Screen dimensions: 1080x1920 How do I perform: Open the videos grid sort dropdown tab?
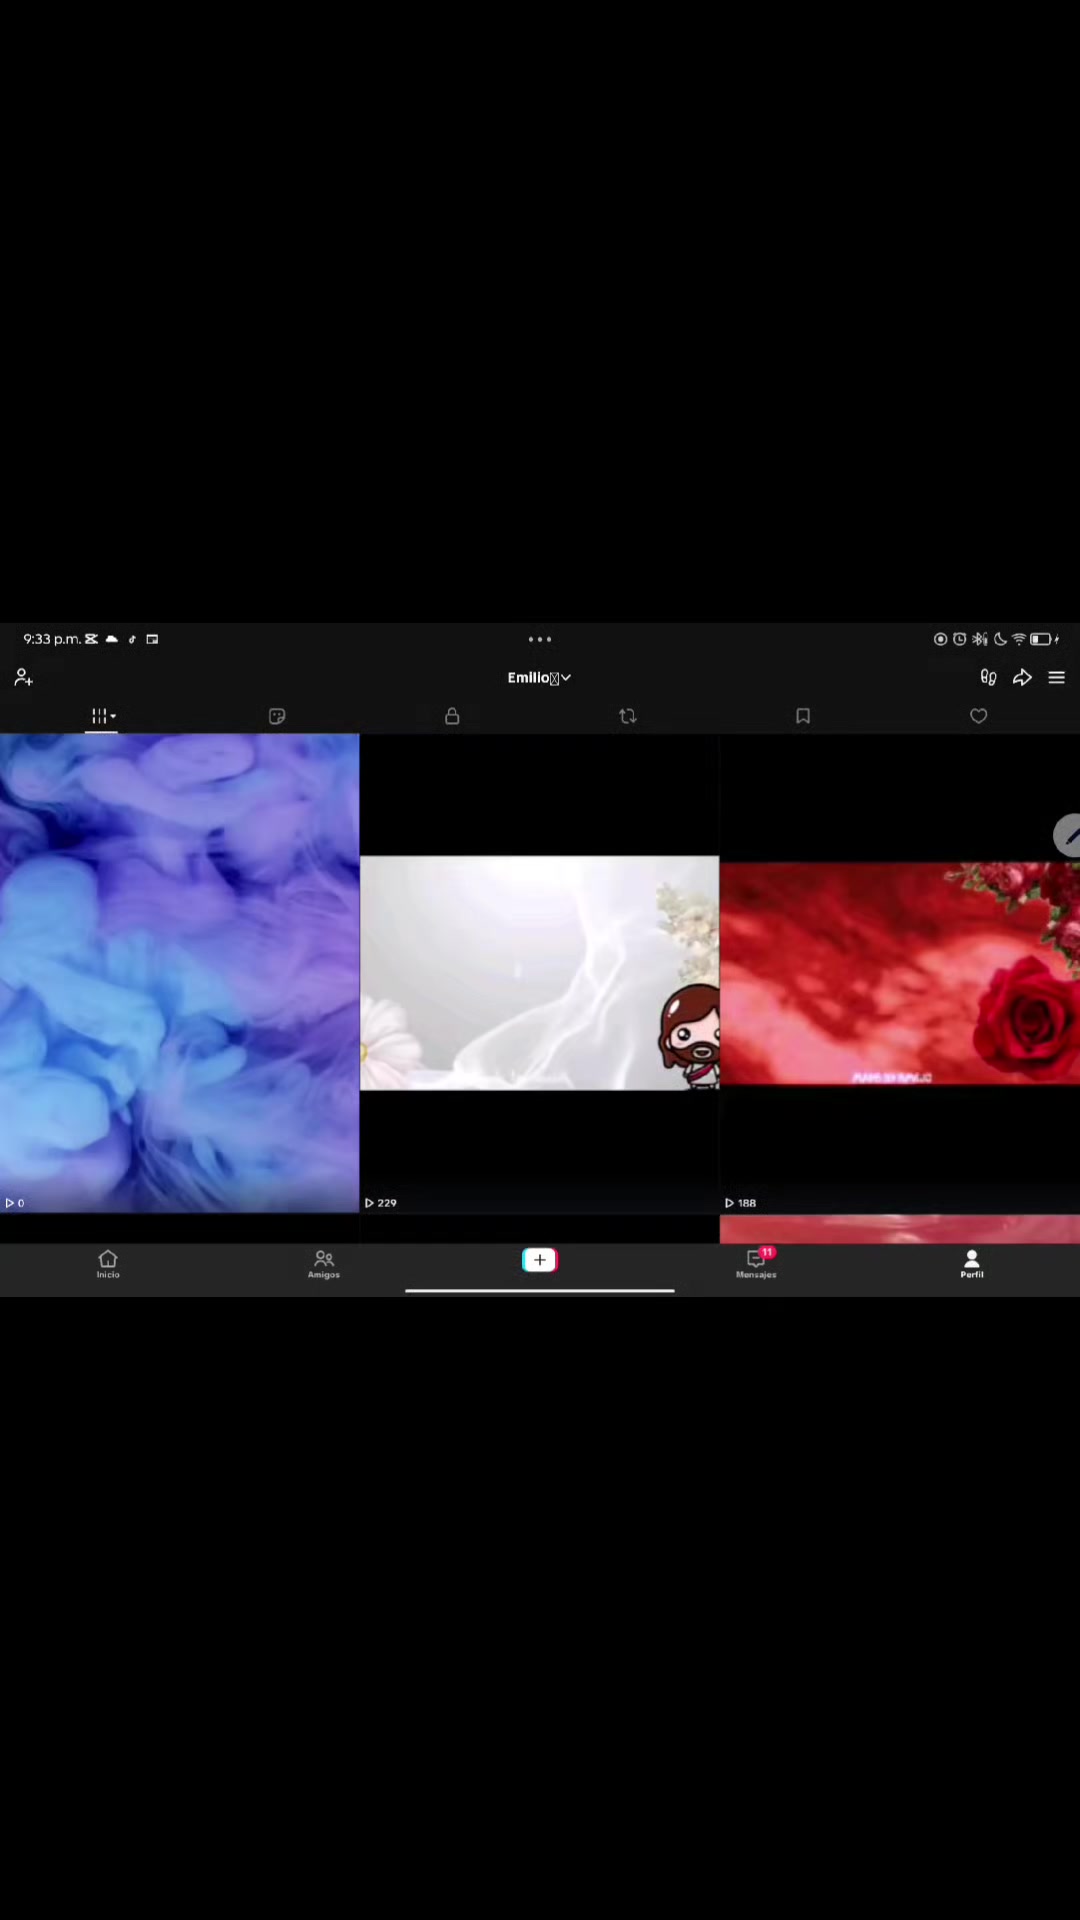[102, 716]
